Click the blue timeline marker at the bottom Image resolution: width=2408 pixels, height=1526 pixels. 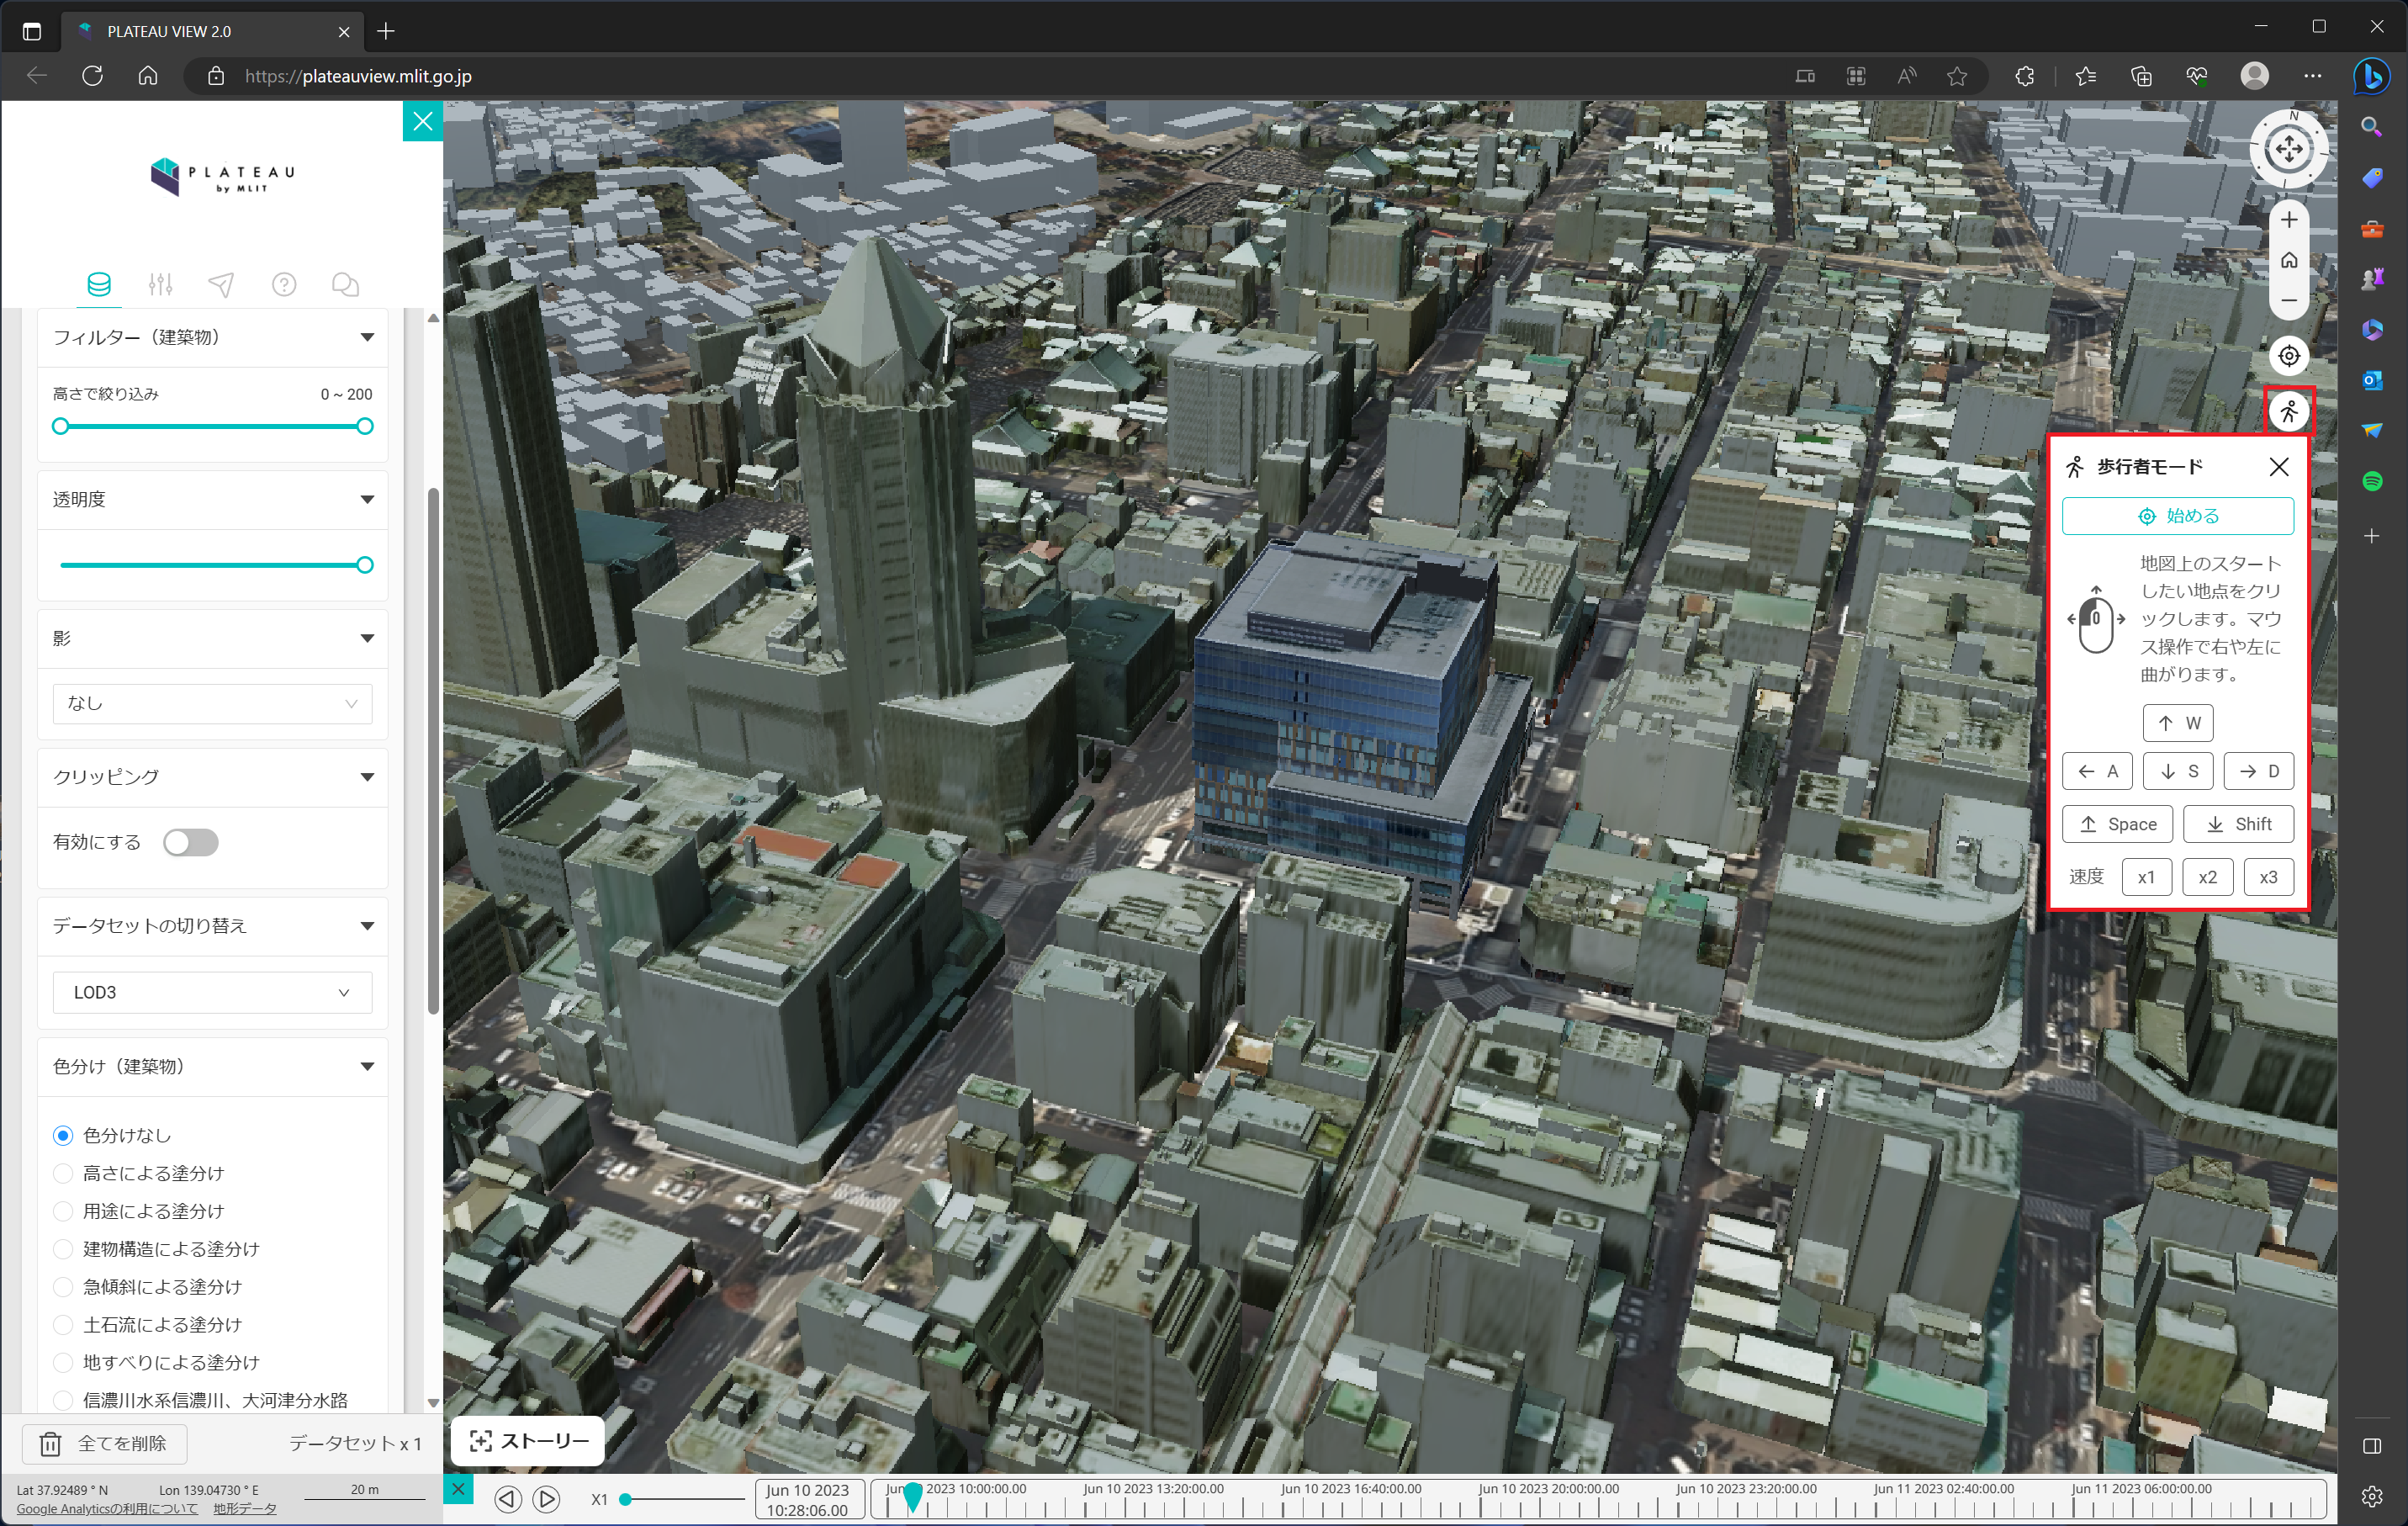[913, 1497]
